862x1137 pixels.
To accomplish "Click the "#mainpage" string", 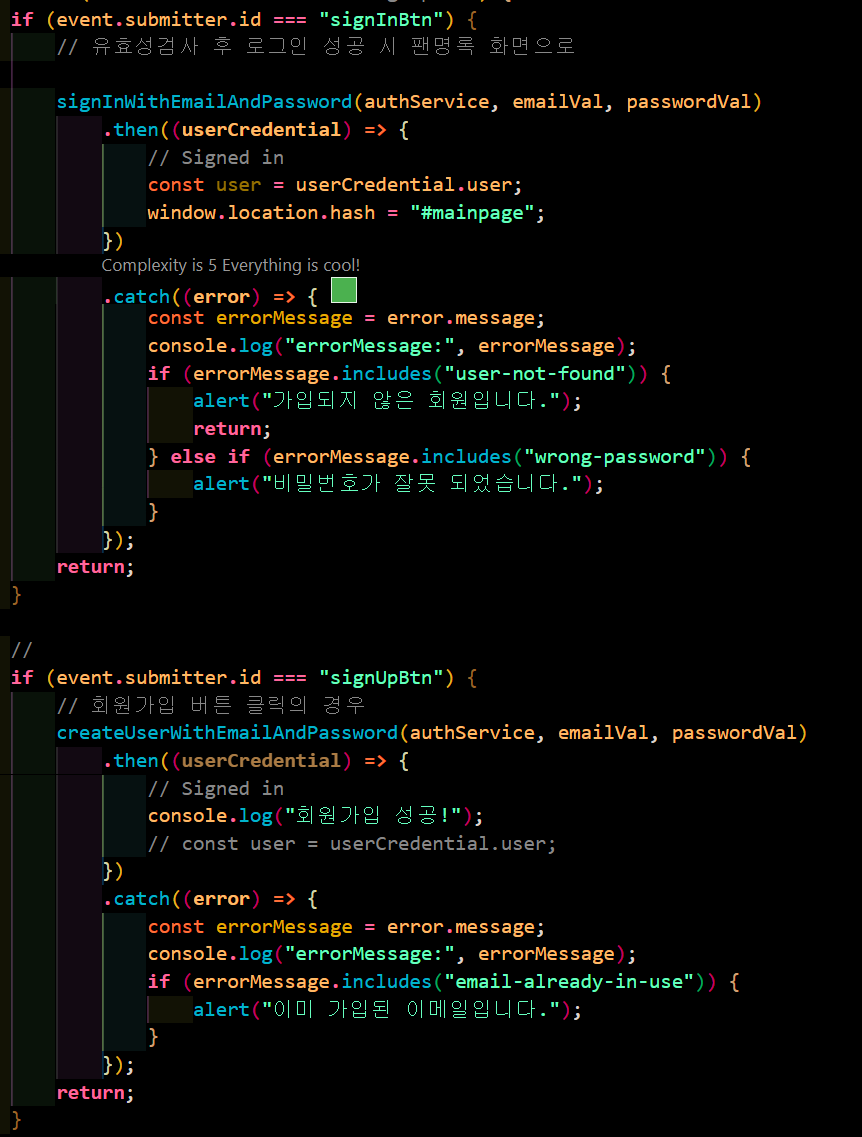I will (472, 213).
